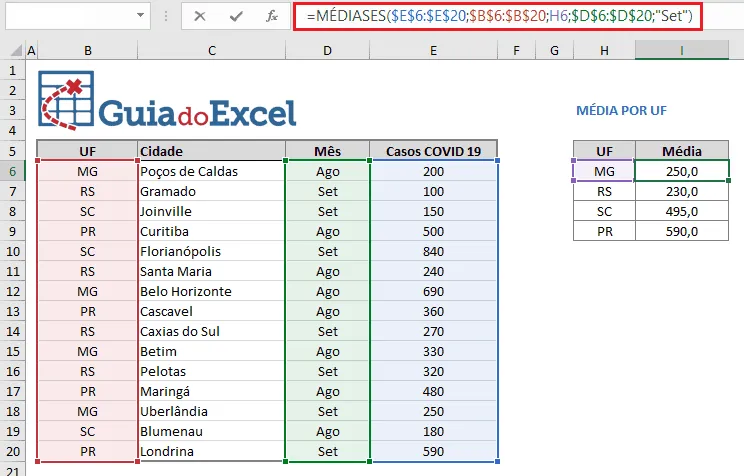Select row 20 header

pos(13,451)
